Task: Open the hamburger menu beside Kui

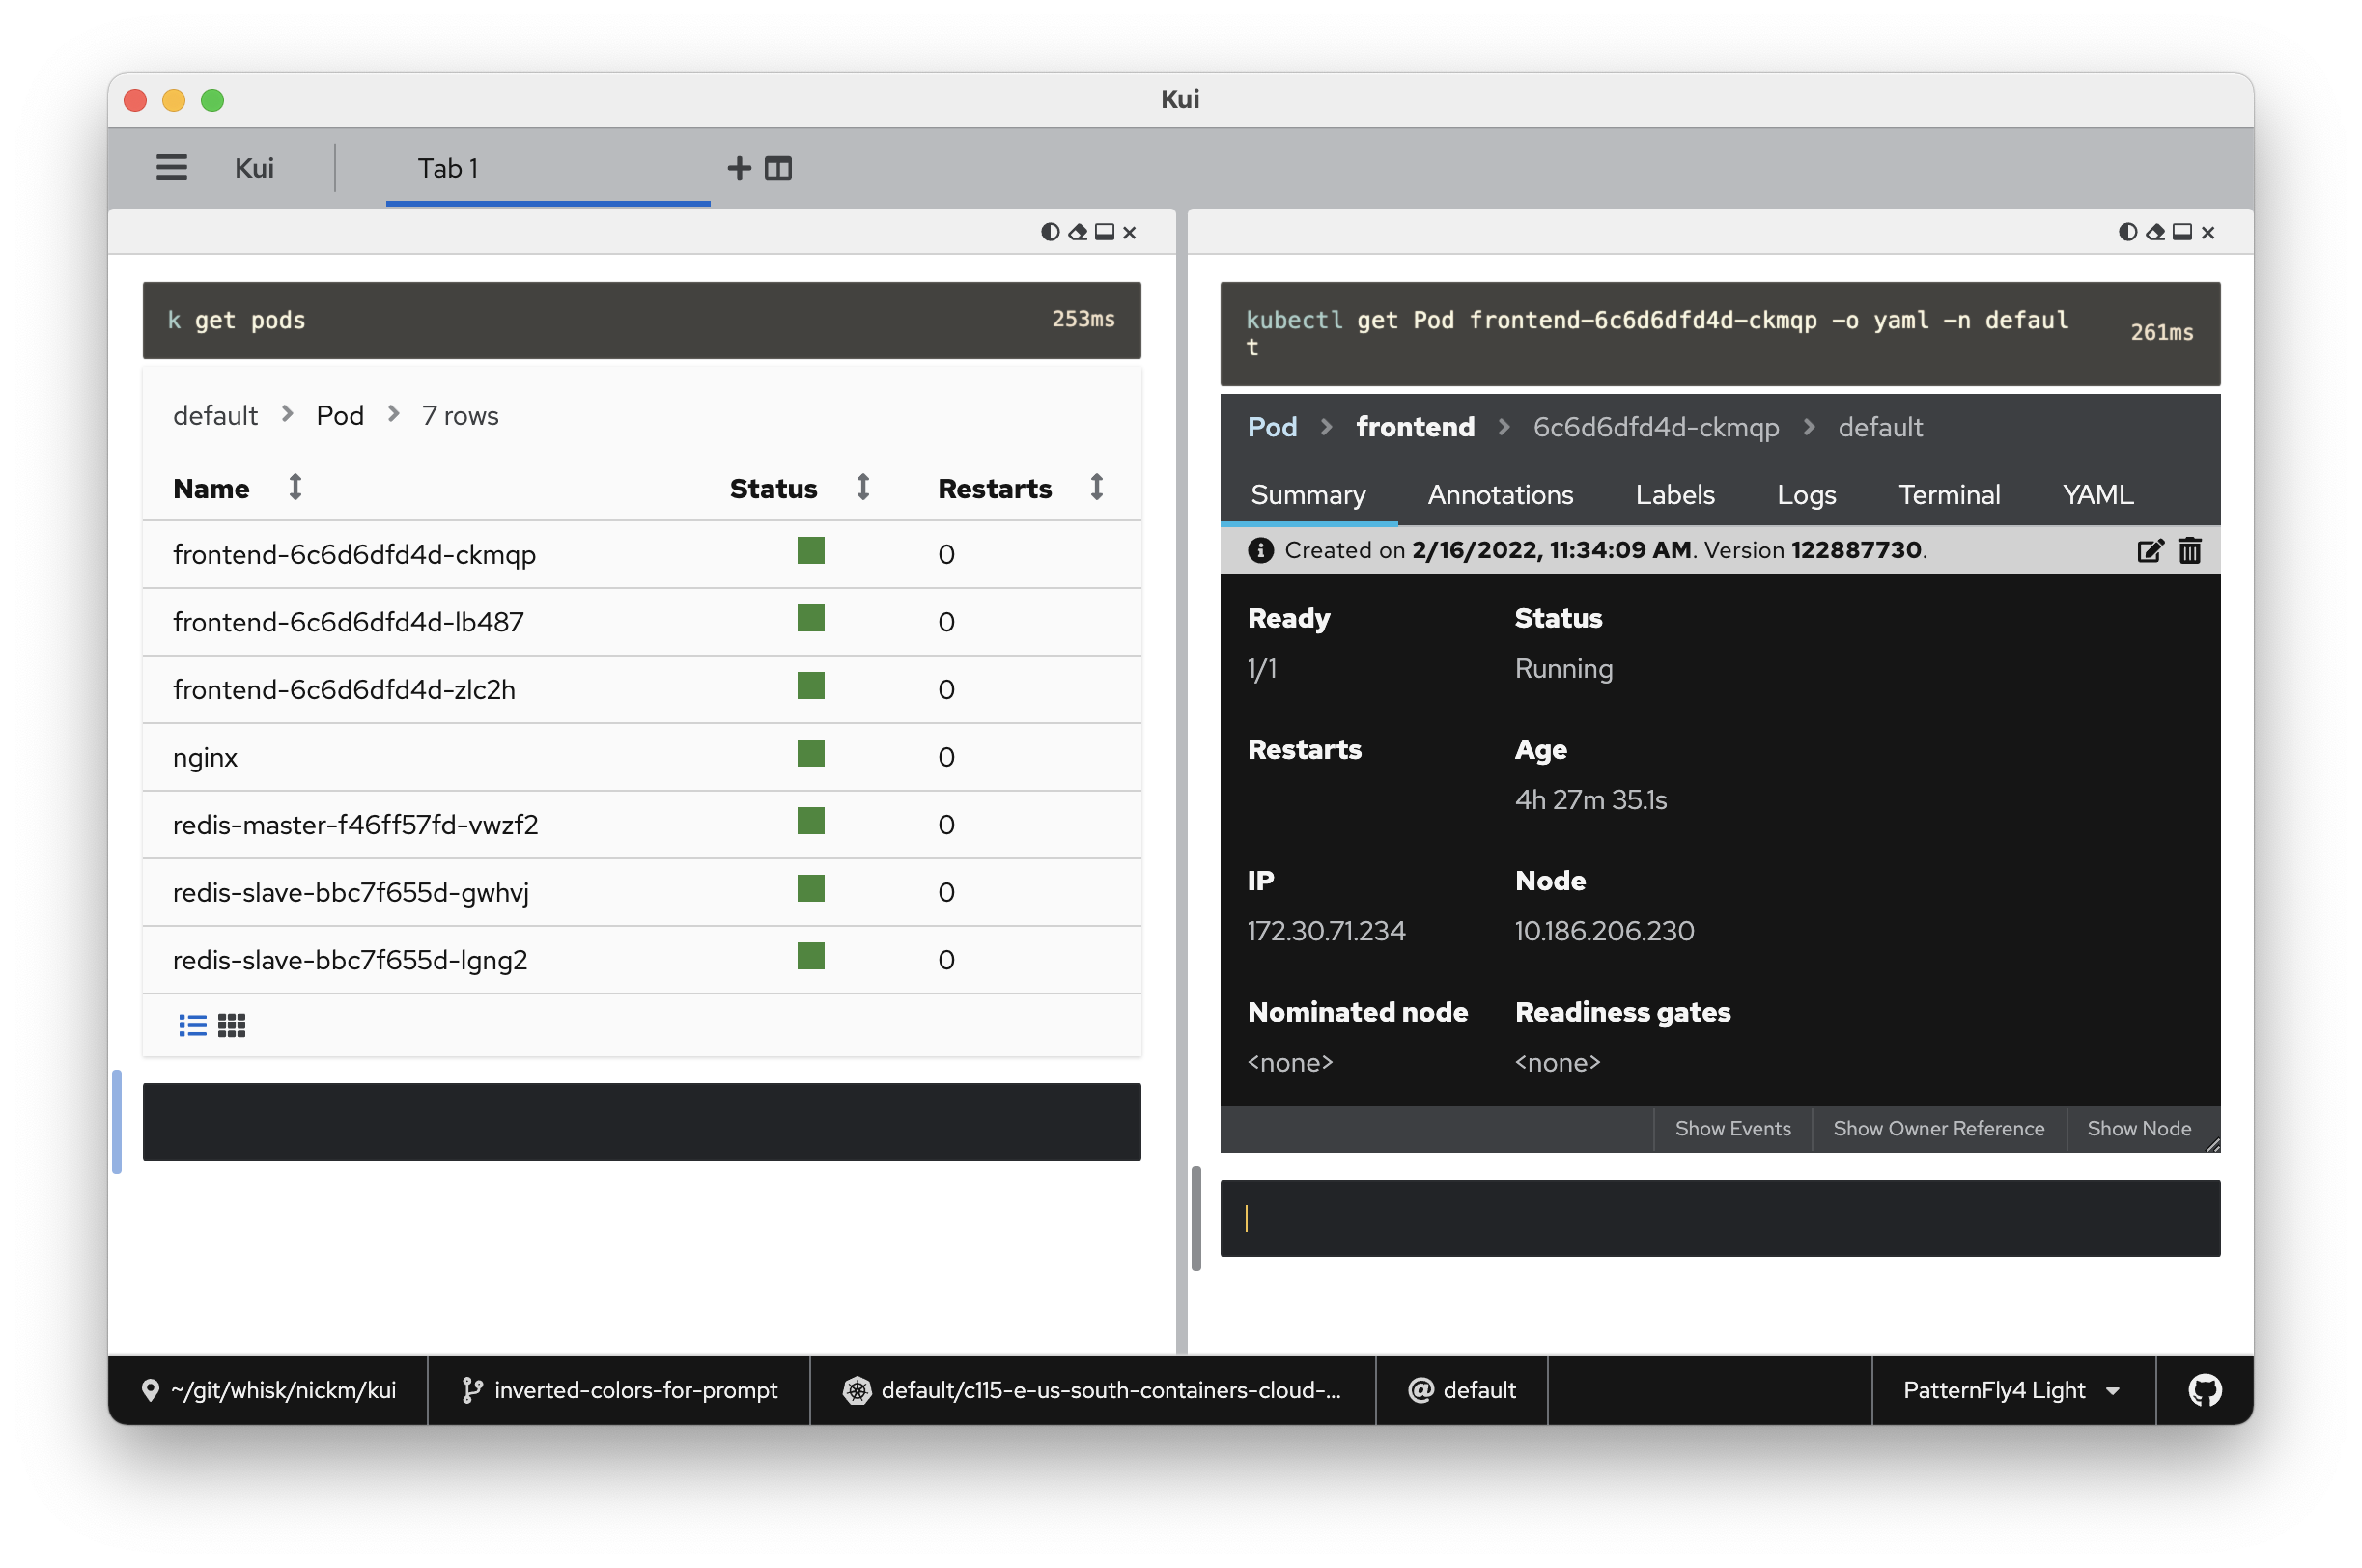Action: (x=171, y=167)
